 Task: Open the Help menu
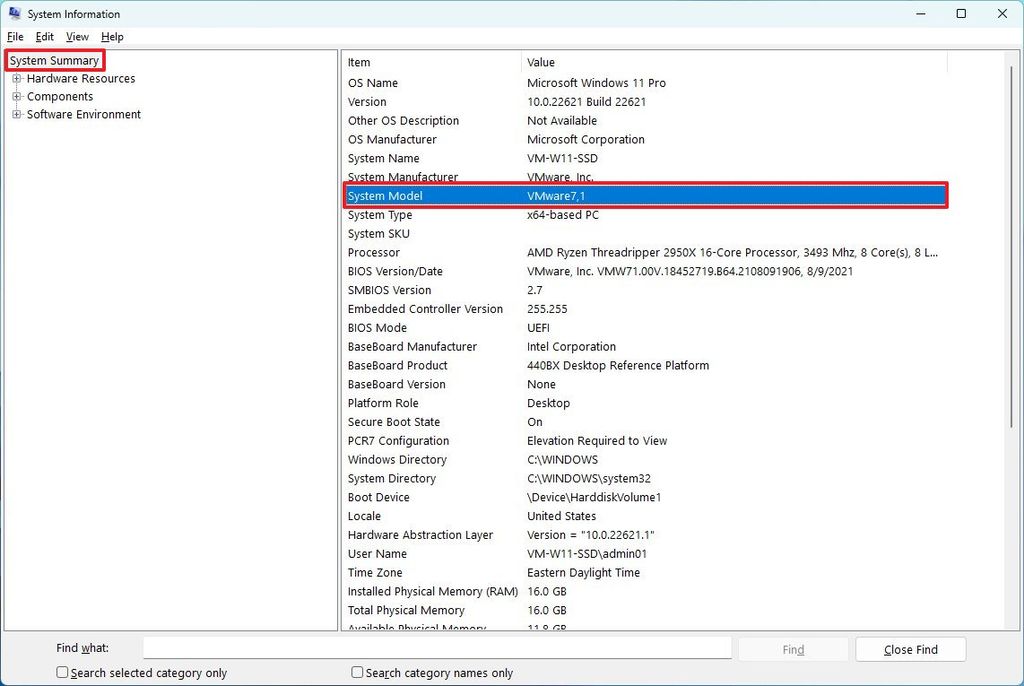[x=112, y=36]
